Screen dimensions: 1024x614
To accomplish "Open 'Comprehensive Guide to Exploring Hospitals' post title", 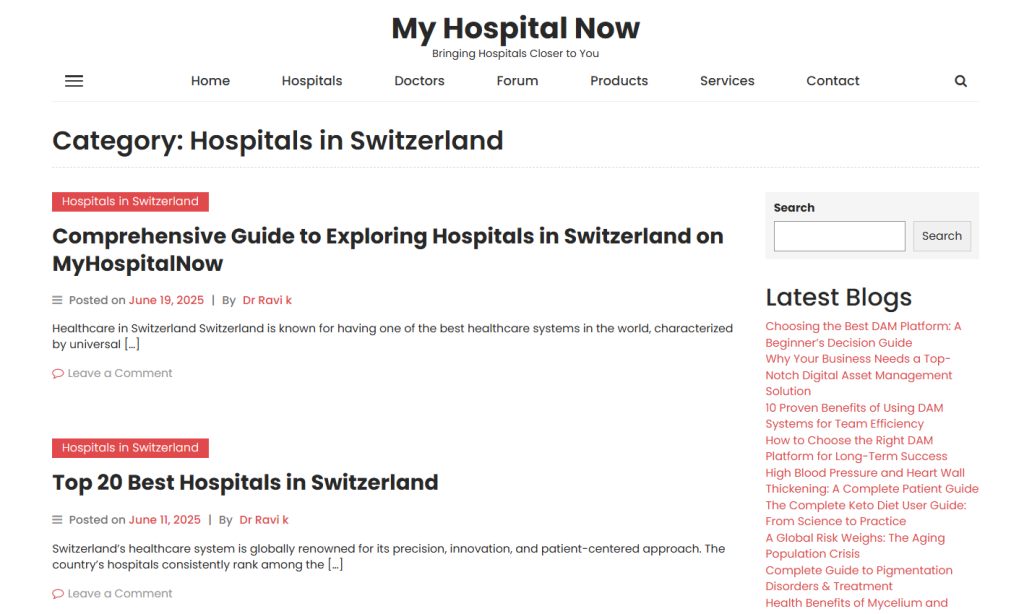I will pos(388,250).
